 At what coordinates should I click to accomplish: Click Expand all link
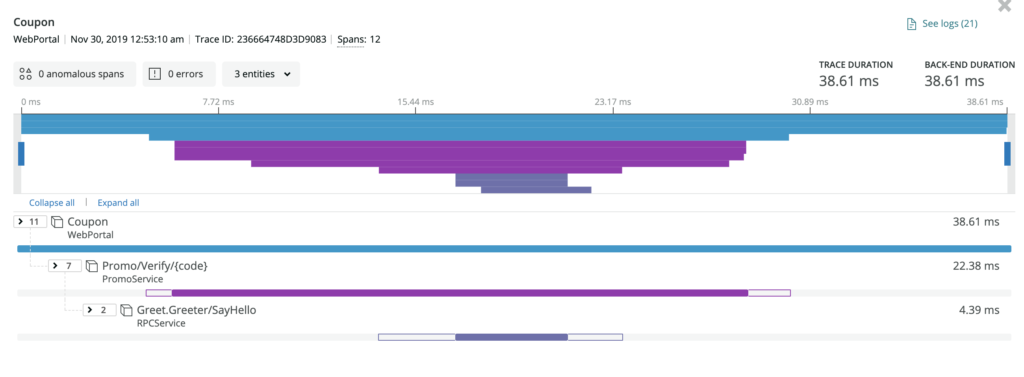click(x=118, y=203)
